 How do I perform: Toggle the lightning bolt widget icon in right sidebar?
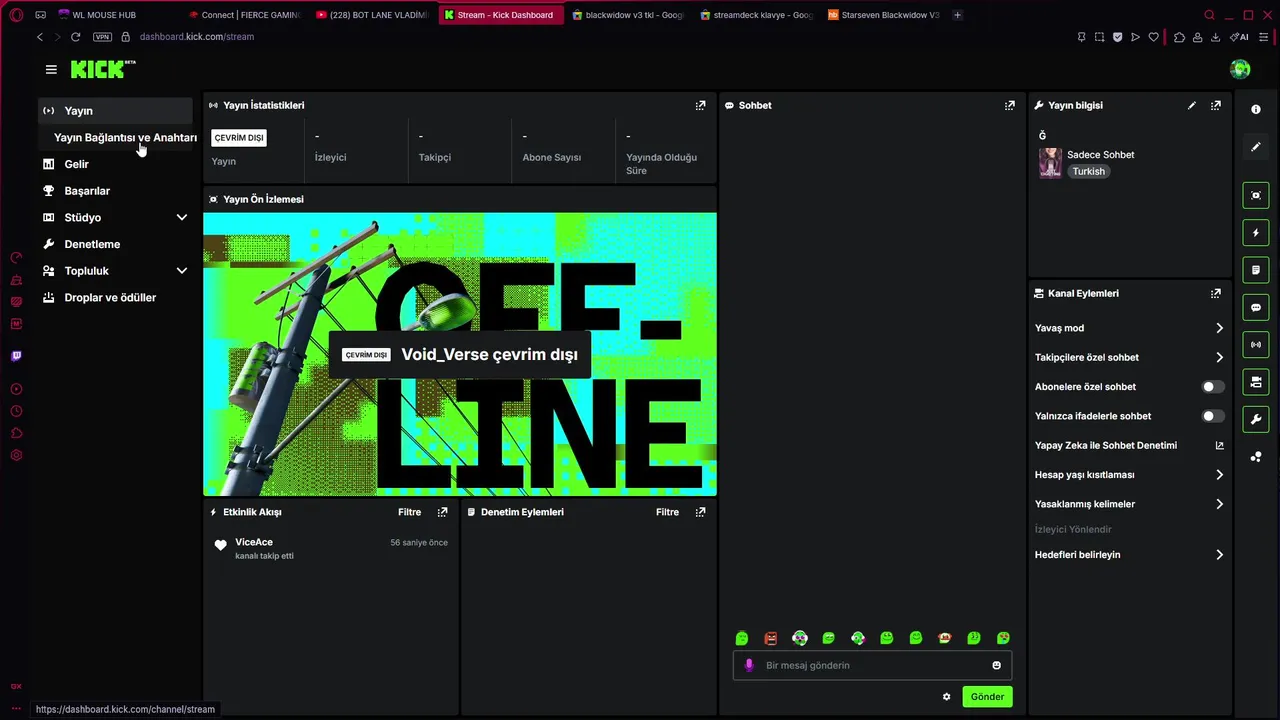click(1256, 233)
